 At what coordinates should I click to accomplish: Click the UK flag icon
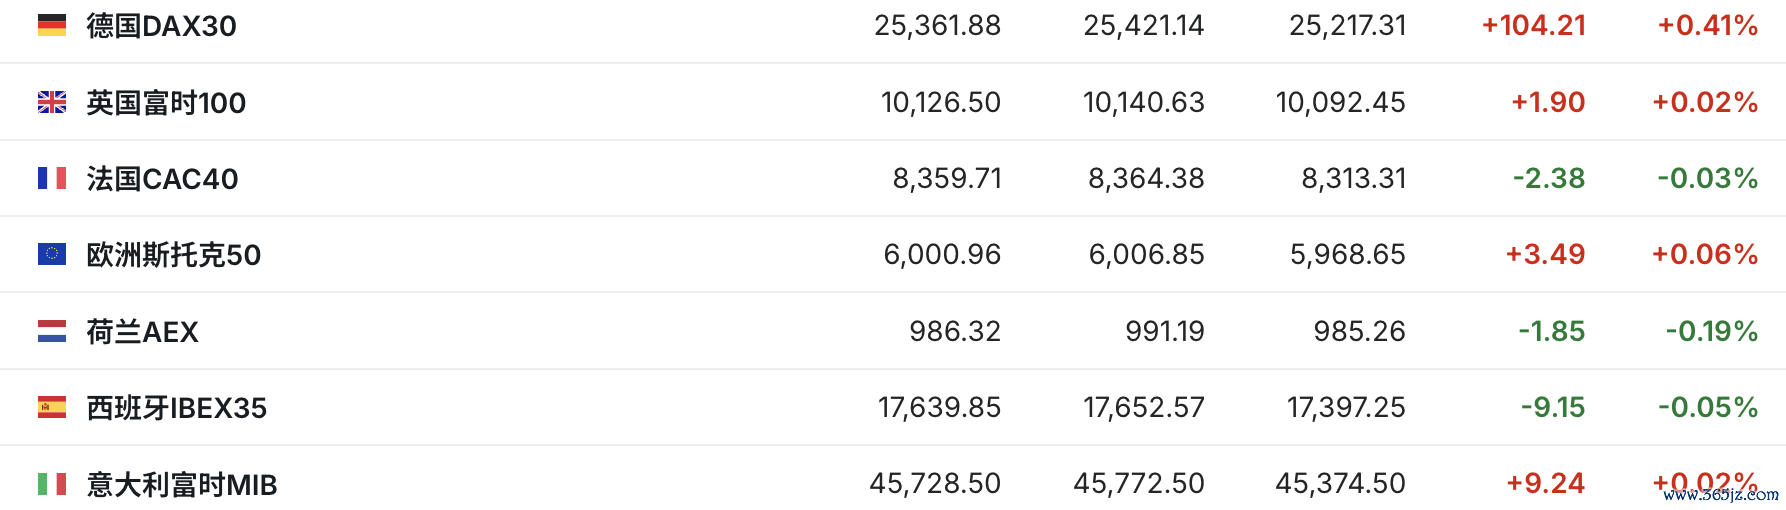[52, 102]
